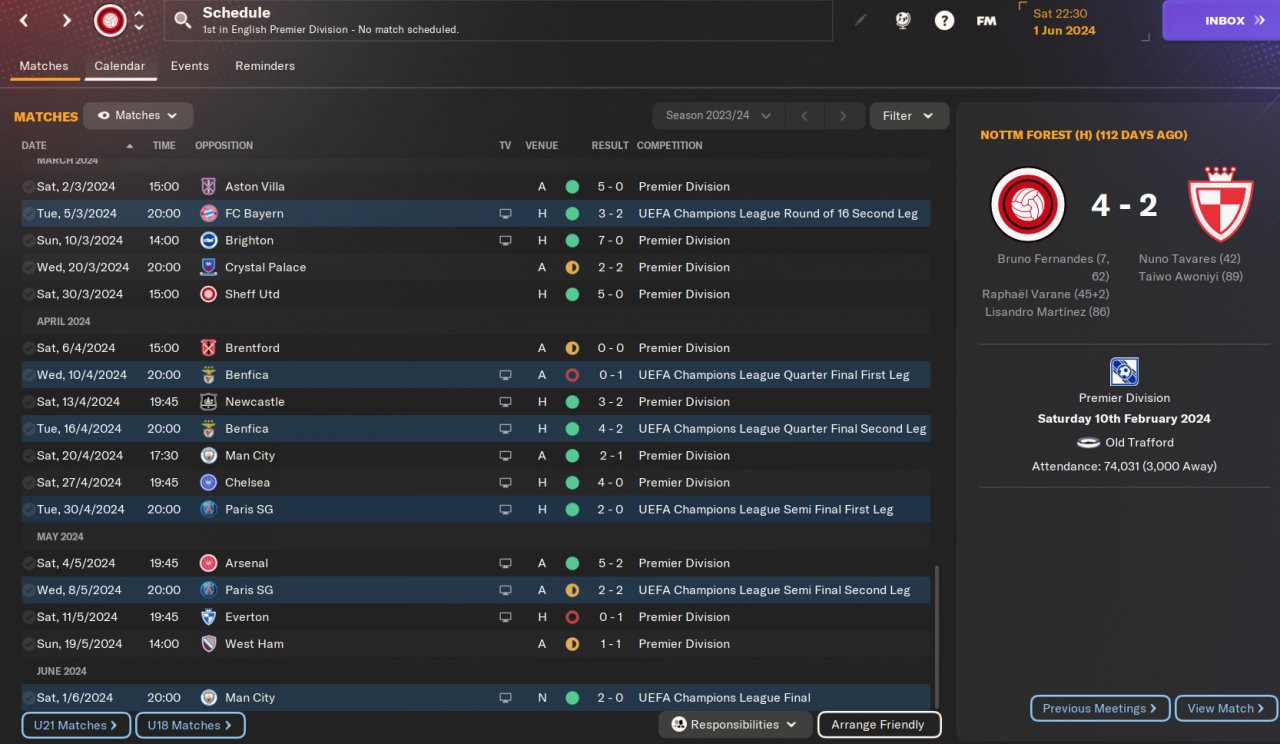The width and height of the screenshot is (1280, 744).
Task: Switch to the Calendar tab
Action: (120, 66)
